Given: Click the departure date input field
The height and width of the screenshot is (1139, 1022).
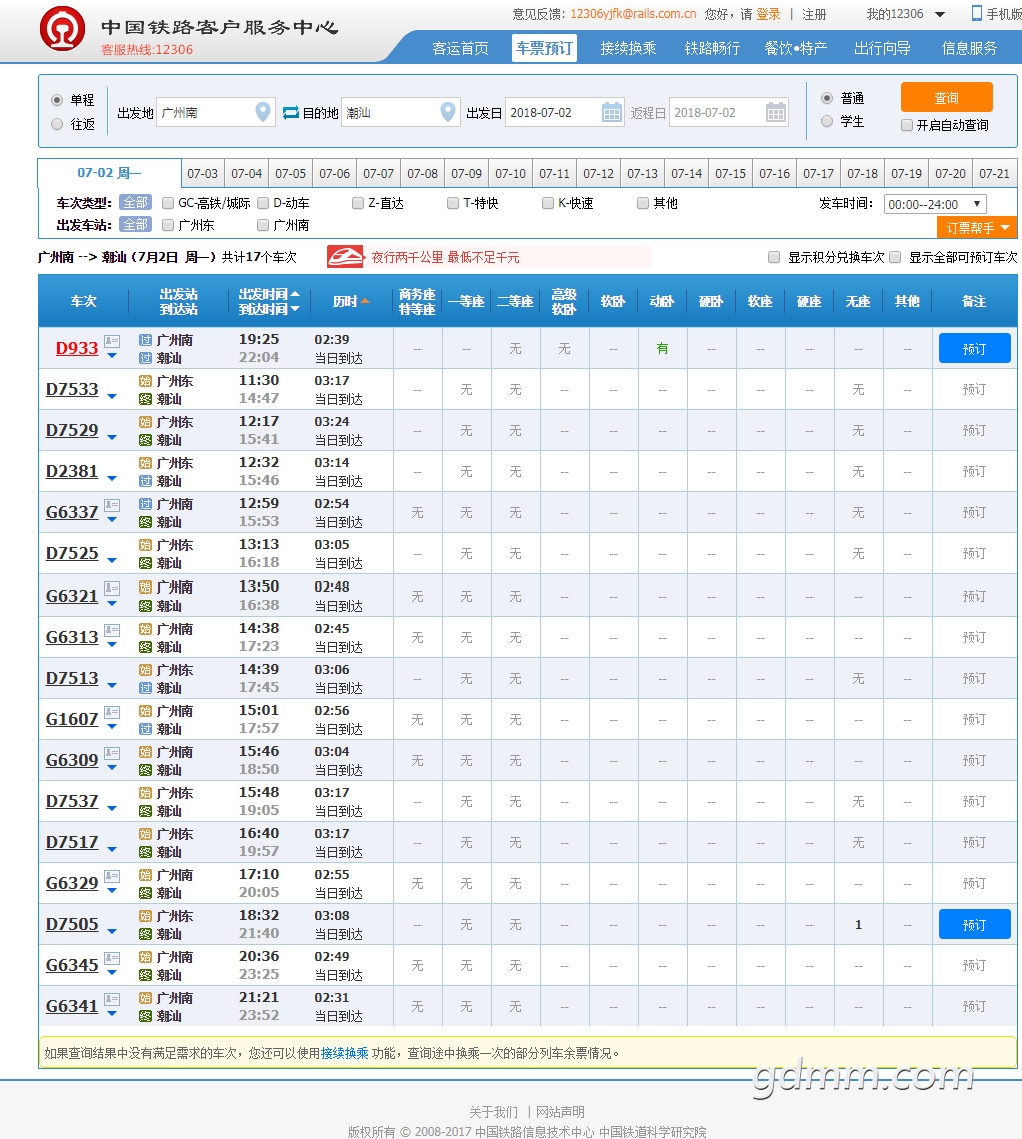Looking at the screenshot, I should (x=564, y=112).
